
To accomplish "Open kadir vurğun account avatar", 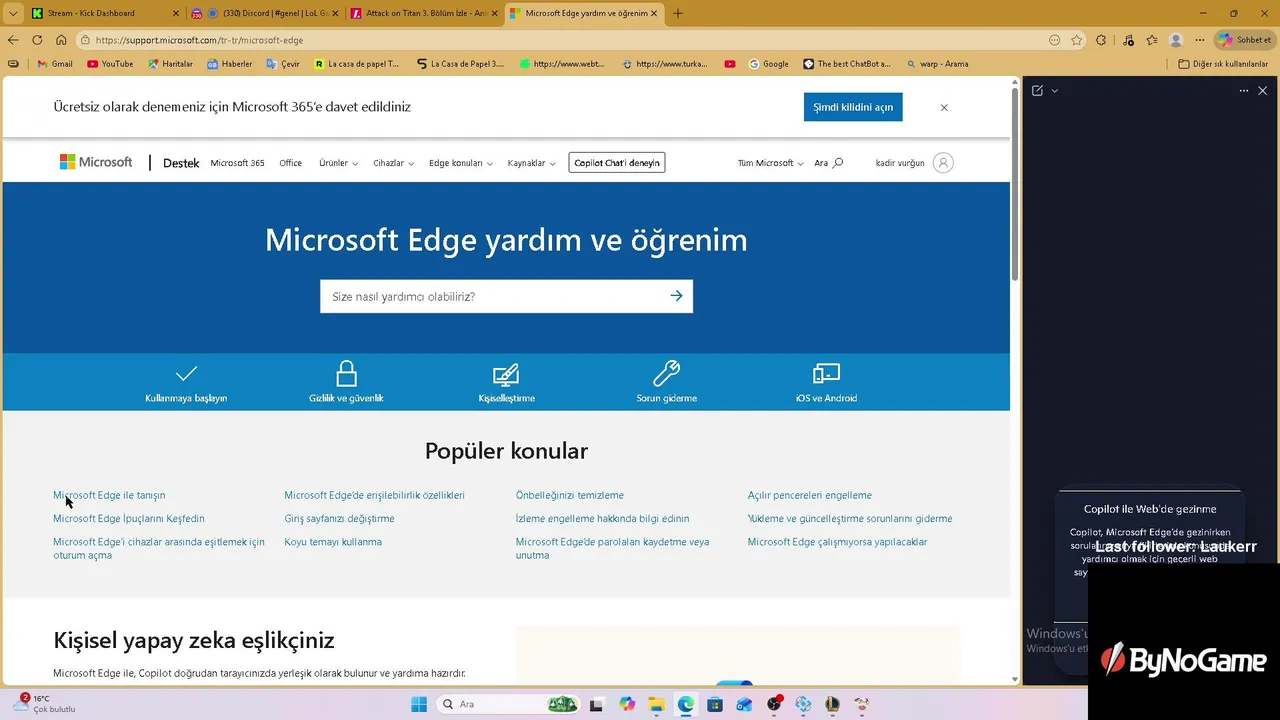I will pyautogui.click(x=943, y=163).
